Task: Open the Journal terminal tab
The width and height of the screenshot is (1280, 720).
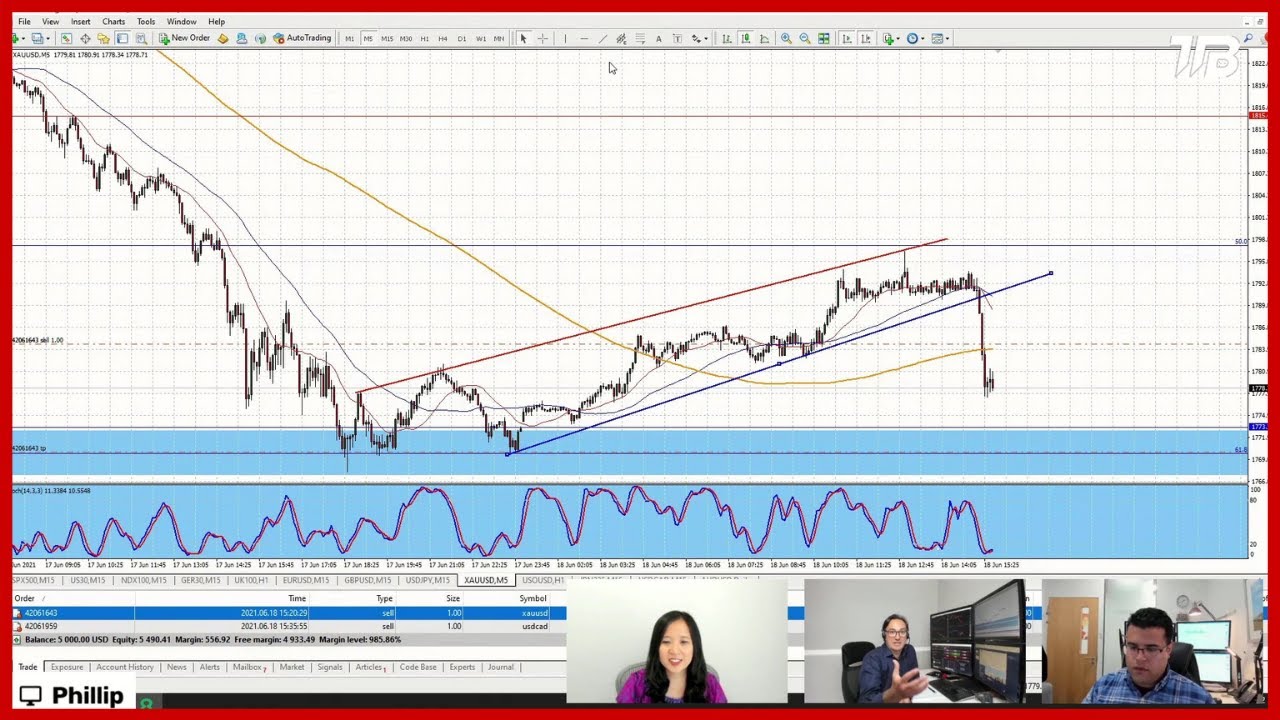Action: [x=501, y=667]
